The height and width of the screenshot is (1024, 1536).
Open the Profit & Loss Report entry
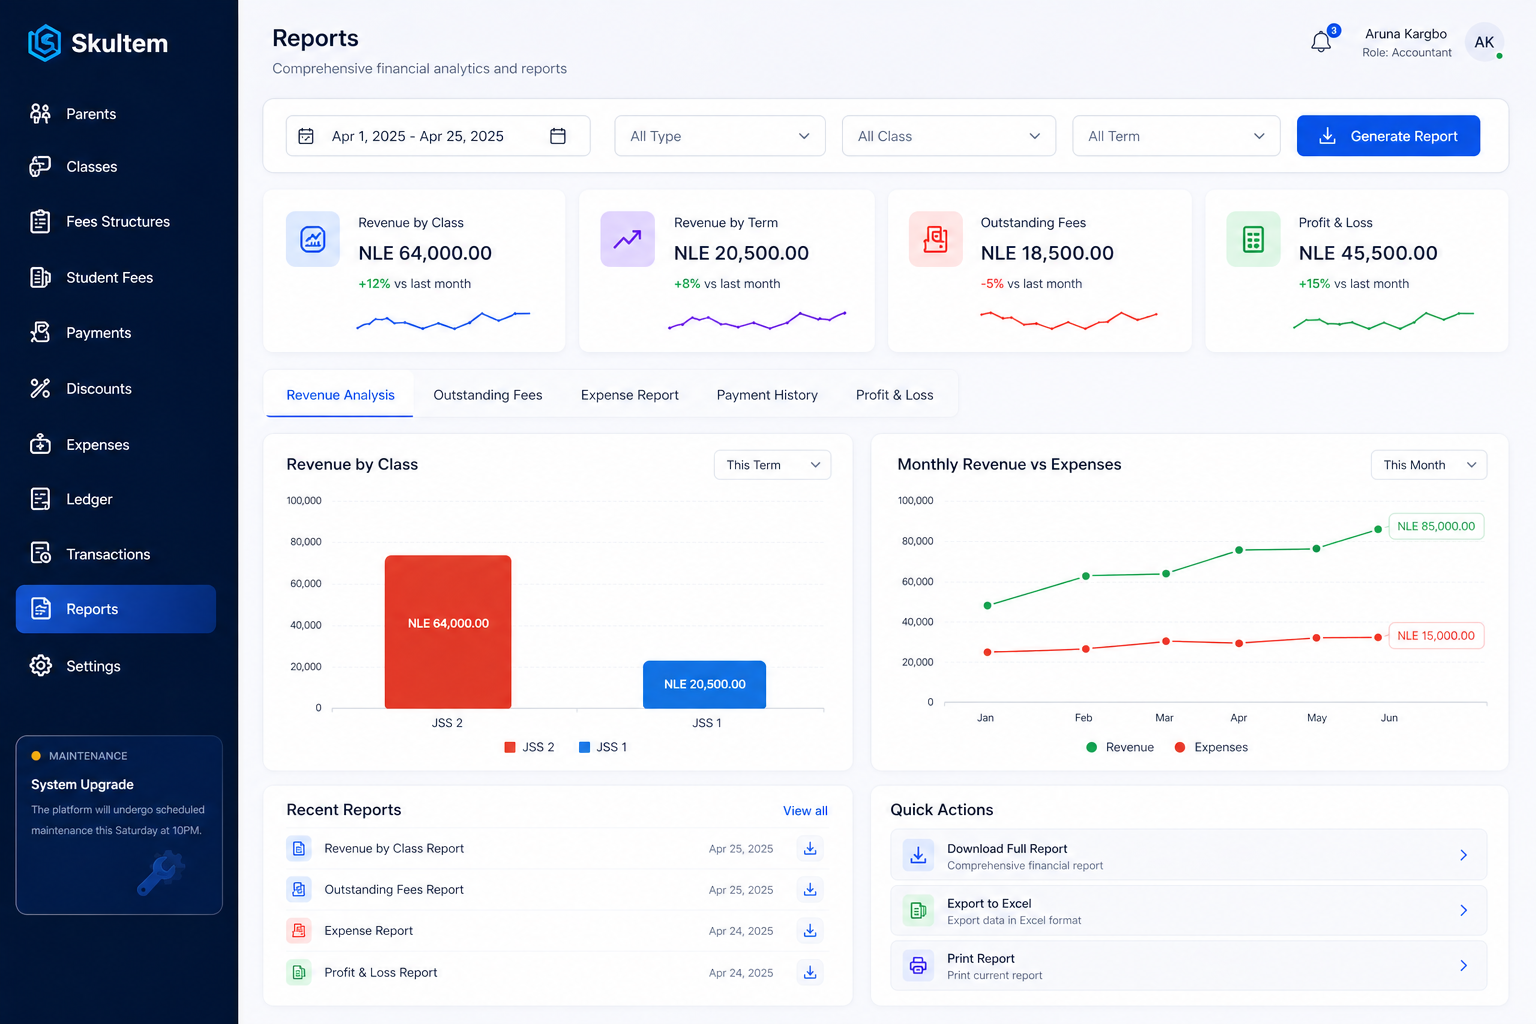pyautogui.click(x=381, y=972)
